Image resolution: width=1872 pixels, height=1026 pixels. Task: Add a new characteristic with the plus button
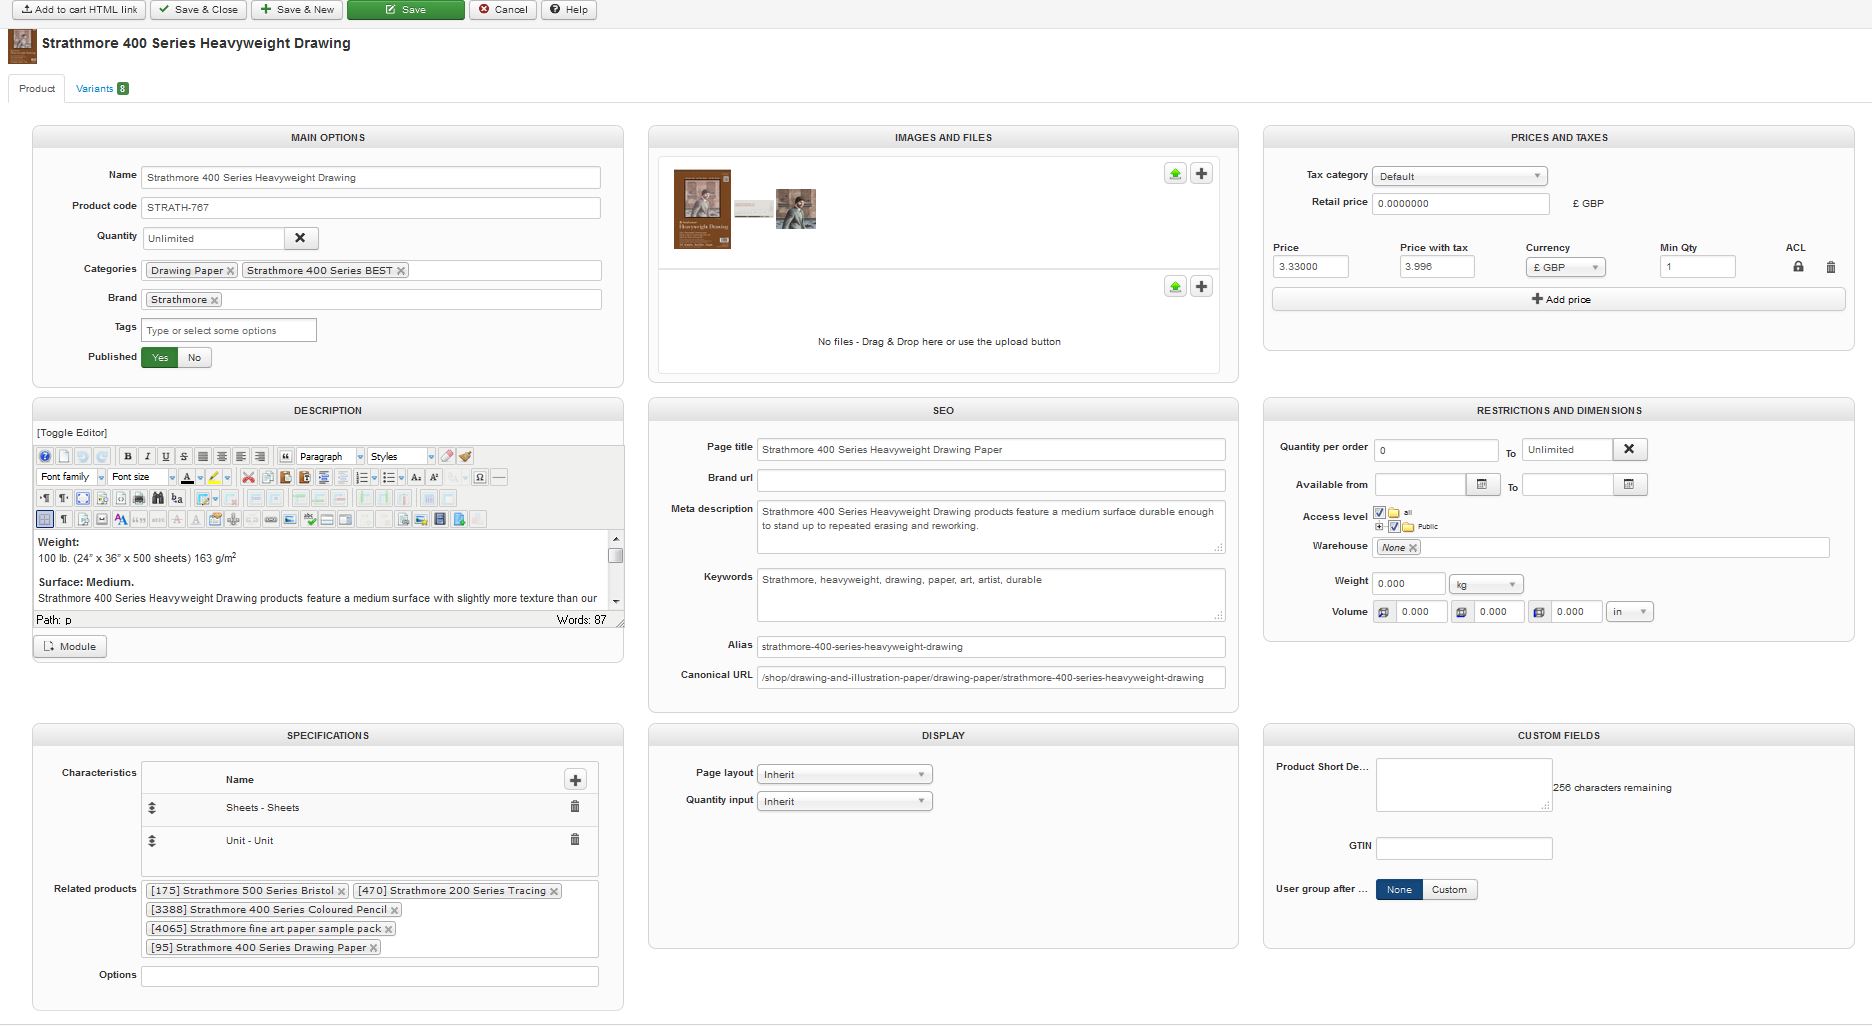point(575,780)
